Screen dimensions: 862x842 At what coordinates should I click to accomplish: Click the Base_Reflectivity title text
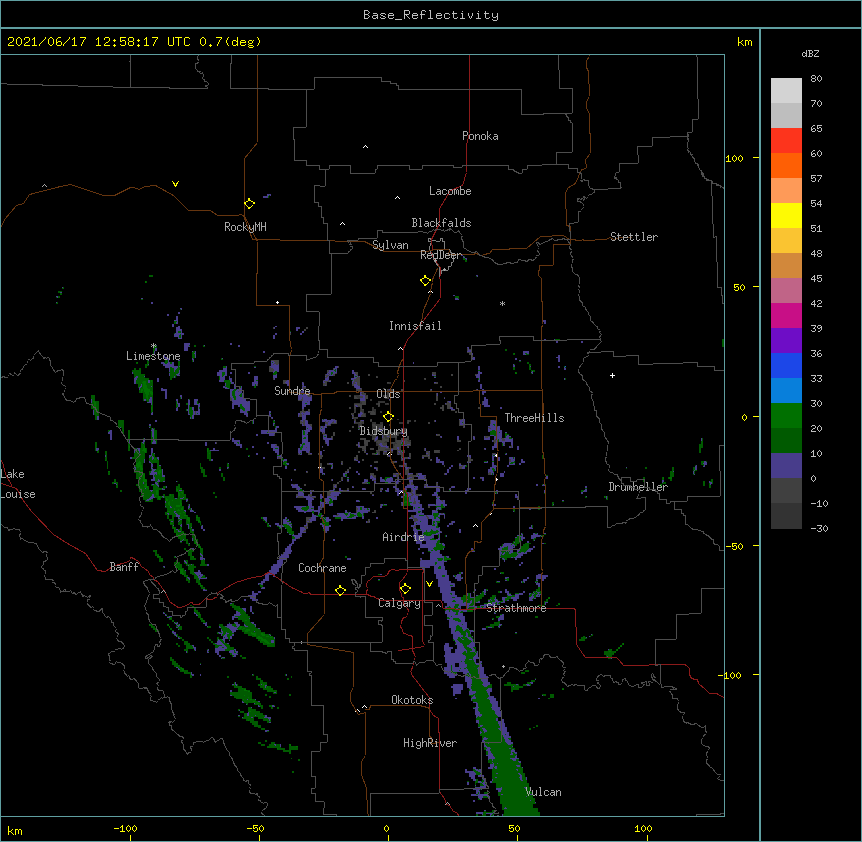click(x=431, y=15)
